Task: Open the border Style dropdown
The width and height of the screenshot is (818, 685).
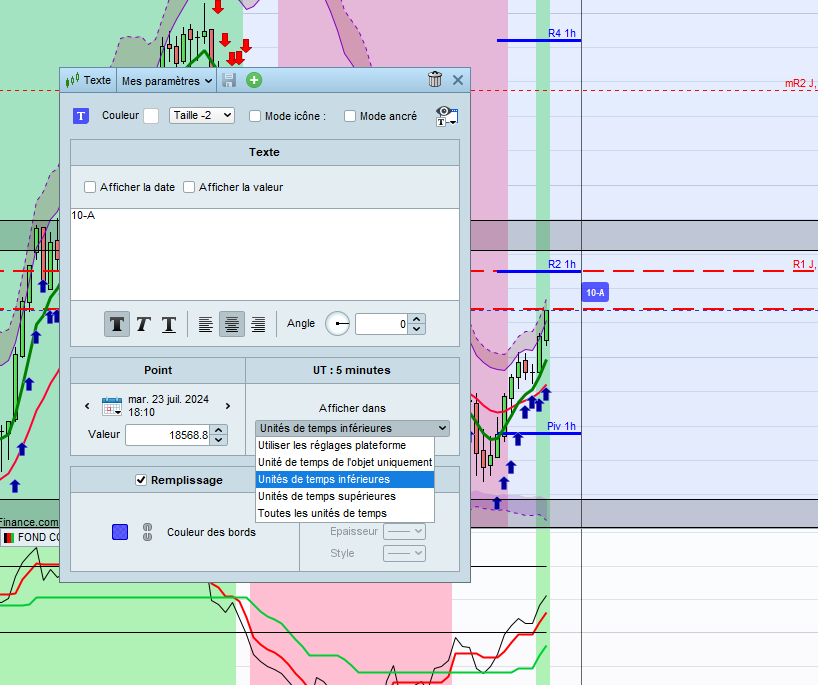Action: pyautogui.click(x=404, y=553)
